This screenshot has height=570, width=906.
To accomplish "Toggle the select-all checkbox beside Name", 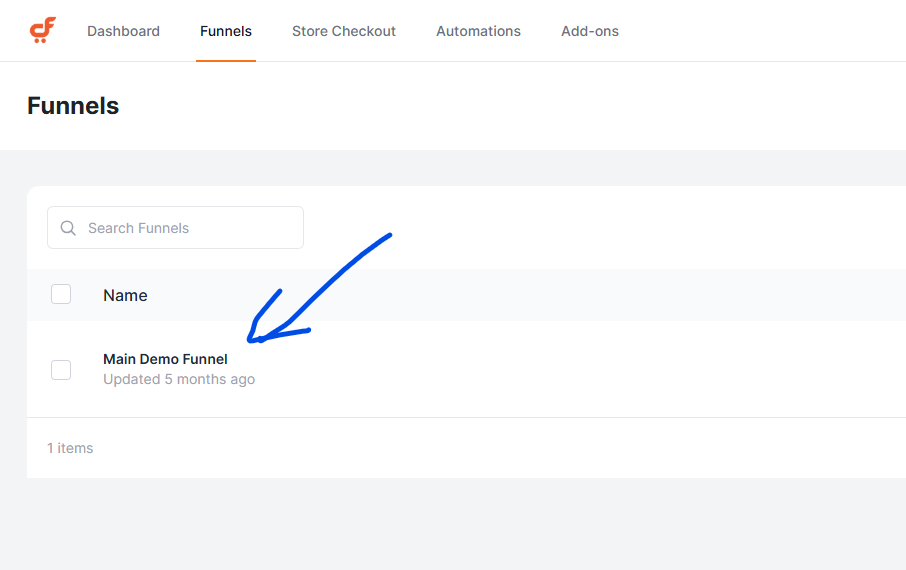I will coord(61,294).
